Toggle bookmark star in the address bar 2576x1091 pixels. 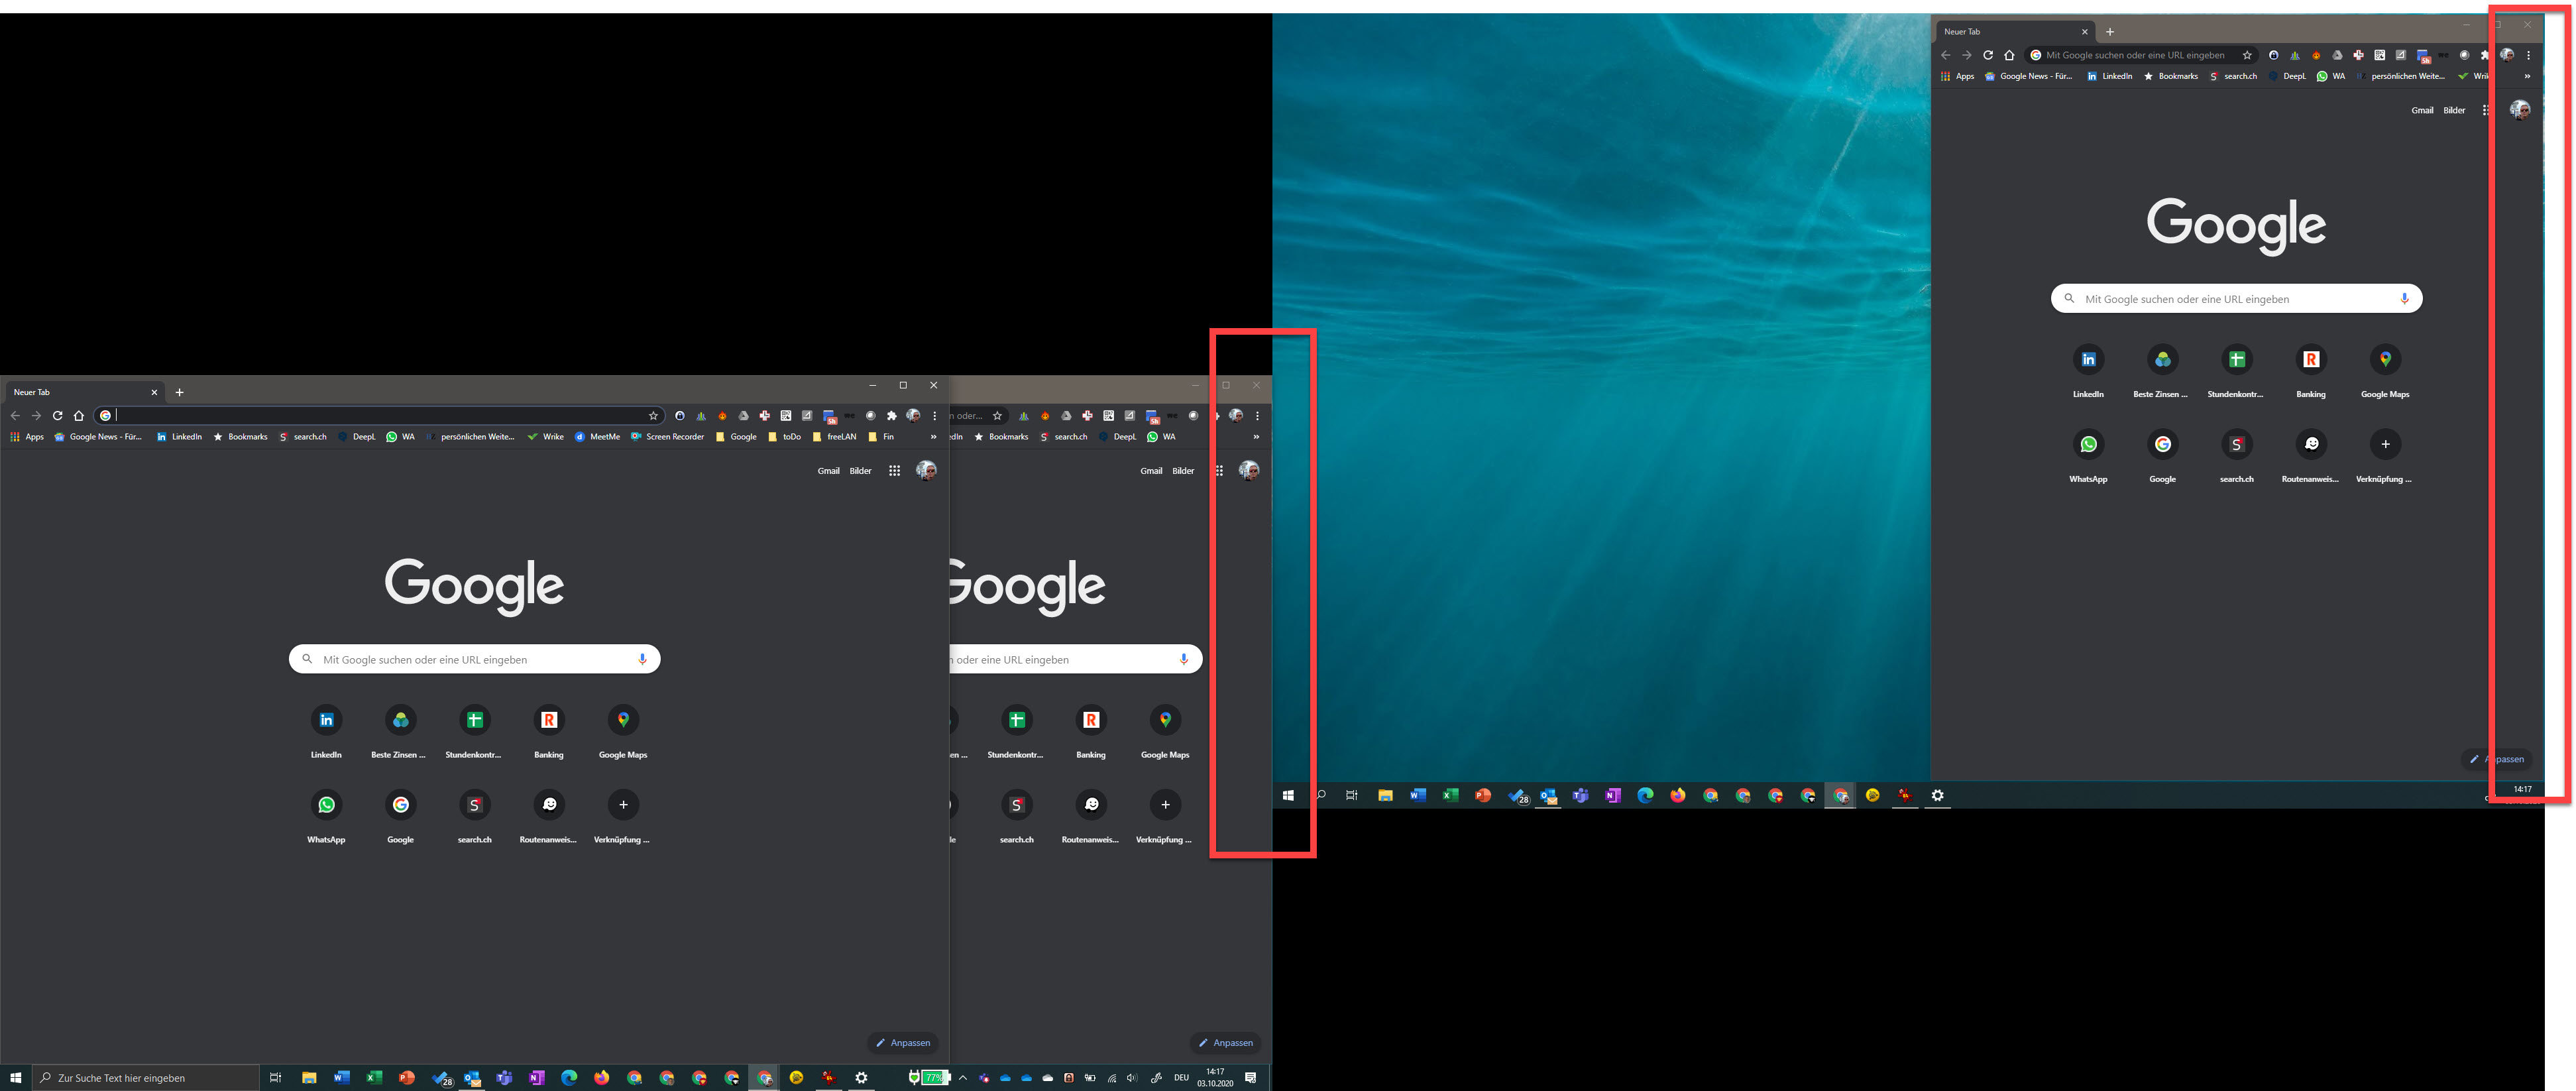click(x=652, y=415)
